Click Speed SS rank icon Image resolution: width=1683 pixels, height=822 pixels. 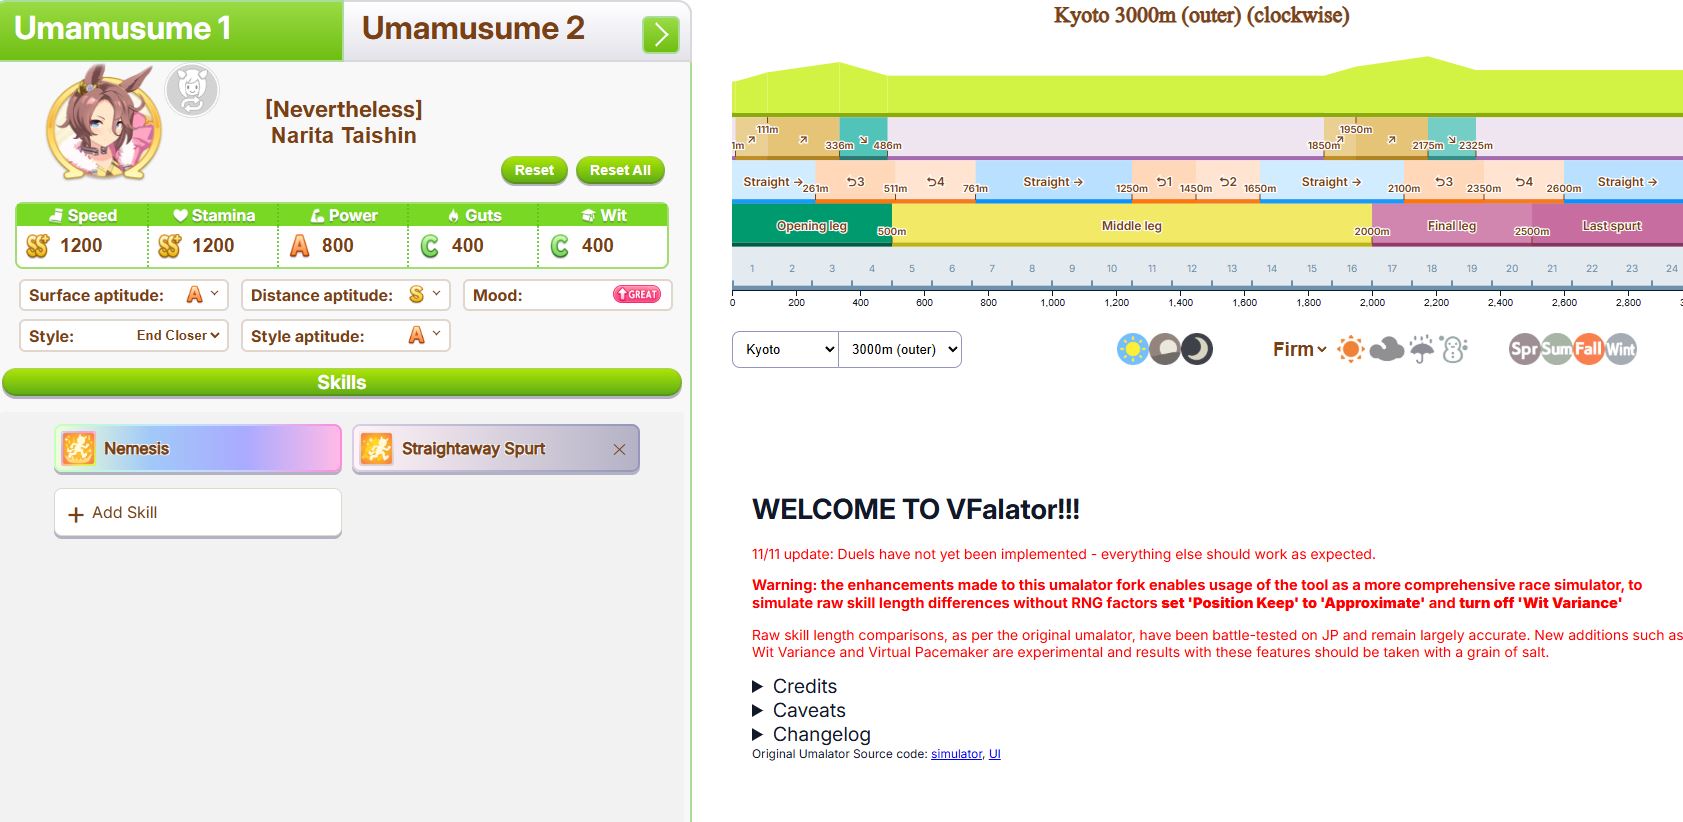click(38, 246)
